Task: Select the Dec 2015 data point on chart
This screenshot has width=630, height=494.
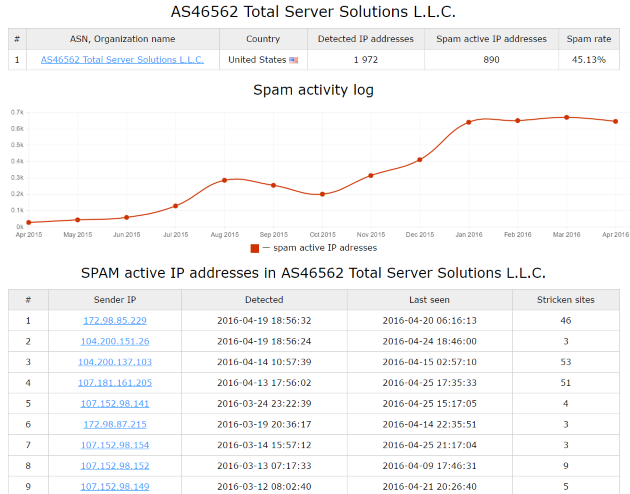Action: click(x=420, y=160)
